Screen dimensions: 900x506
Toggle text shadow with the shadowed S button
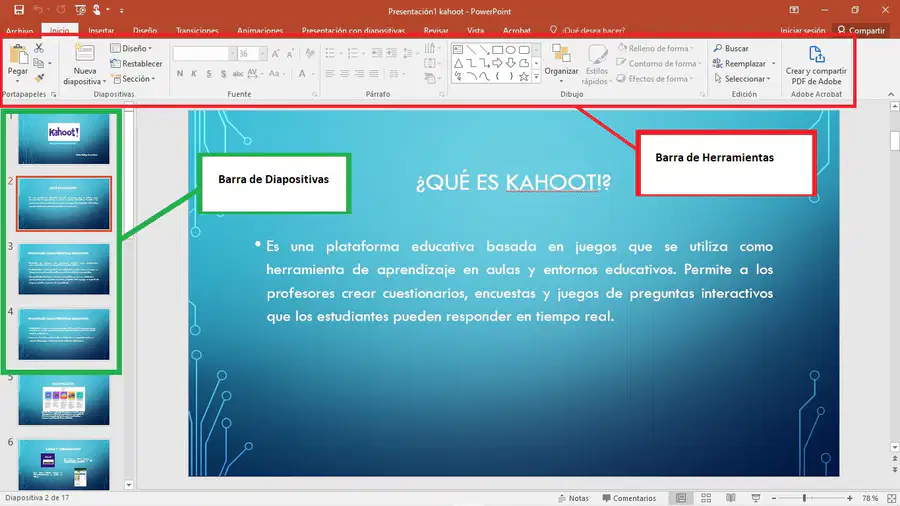[223, 73]
